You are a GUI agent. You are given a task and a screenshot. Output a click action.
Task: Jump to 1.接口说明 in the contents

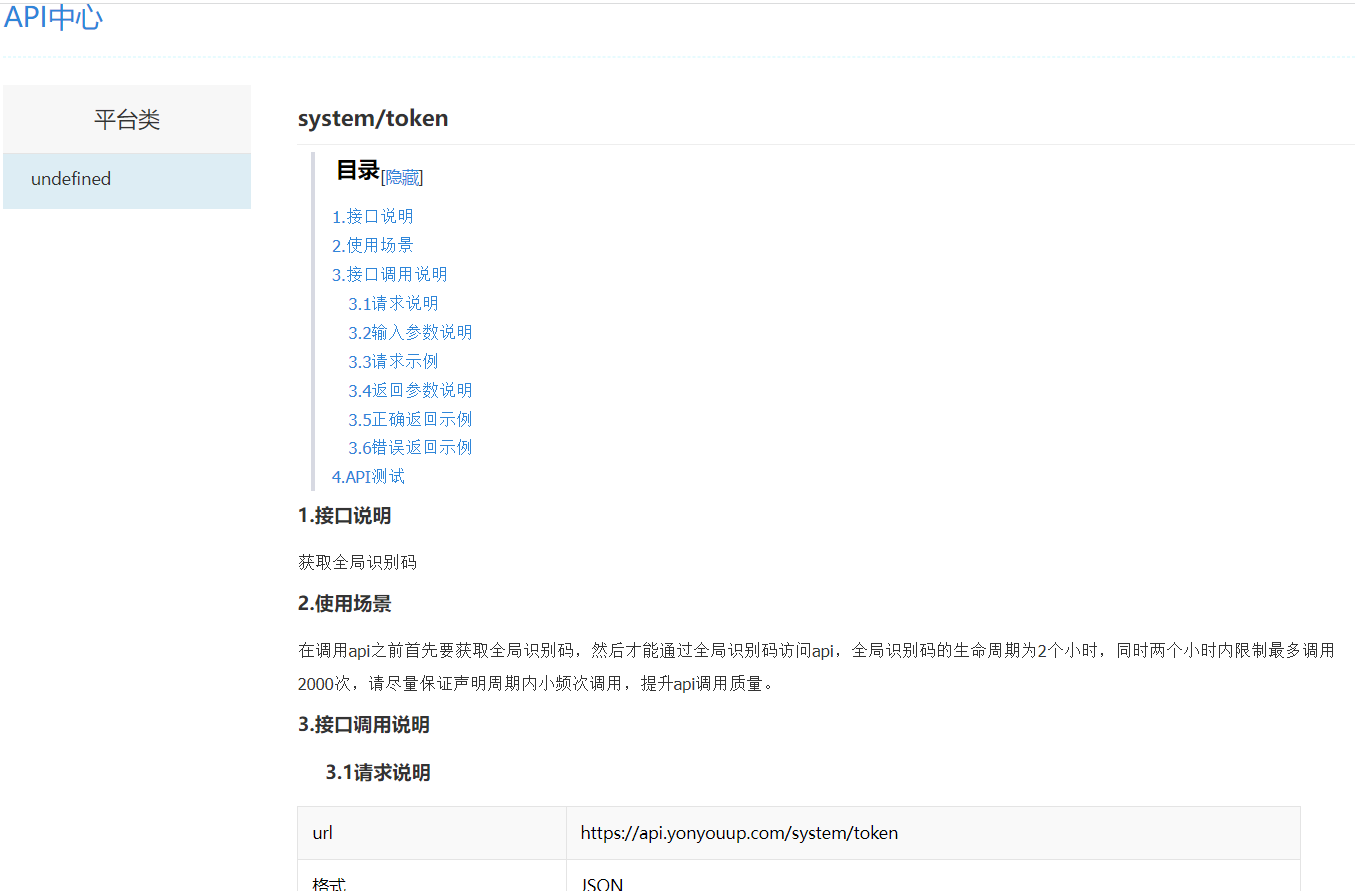[x=372, y=217]
